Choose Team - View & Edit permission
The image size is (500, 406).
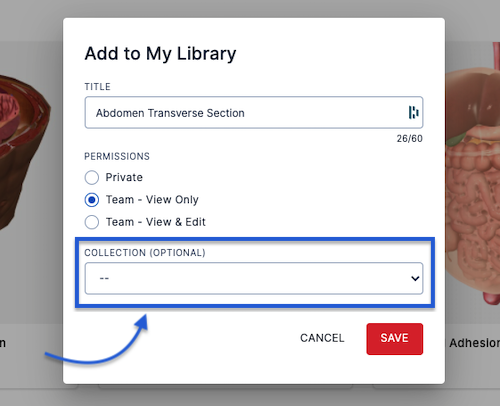[x=92, y=222]
